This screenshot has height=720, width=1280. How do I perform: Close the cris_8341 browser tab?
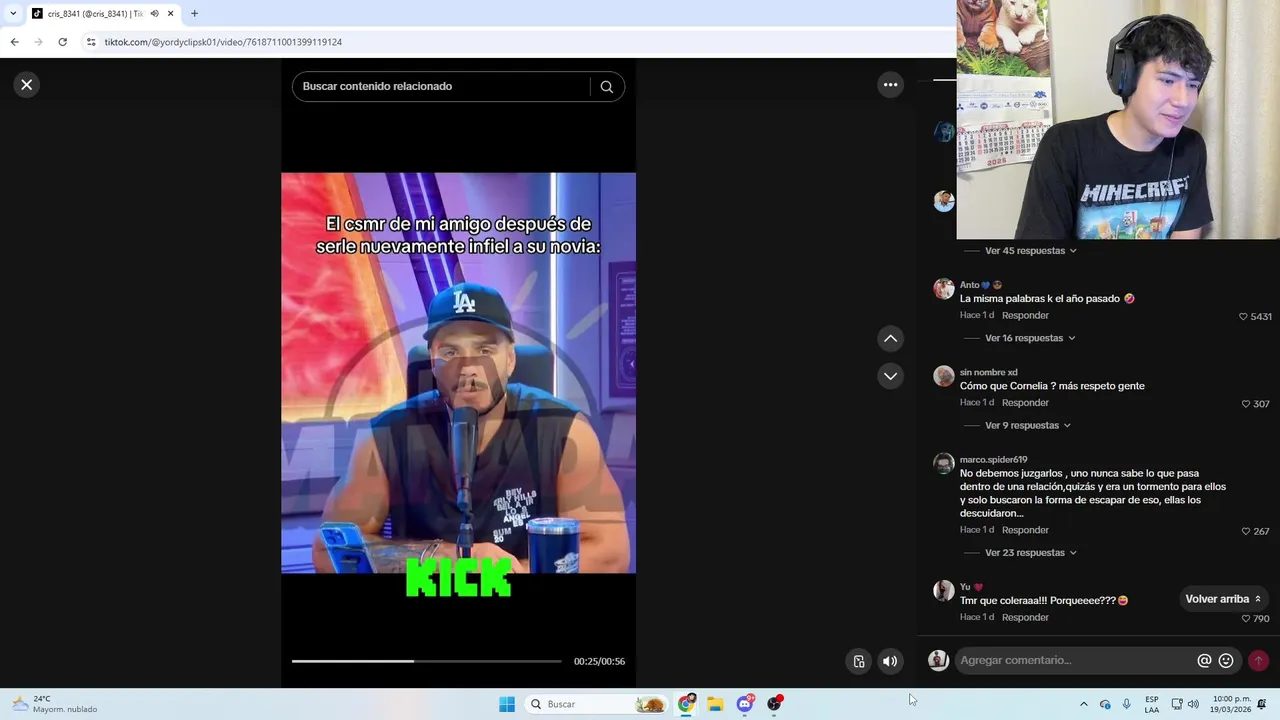click(171, 14)
